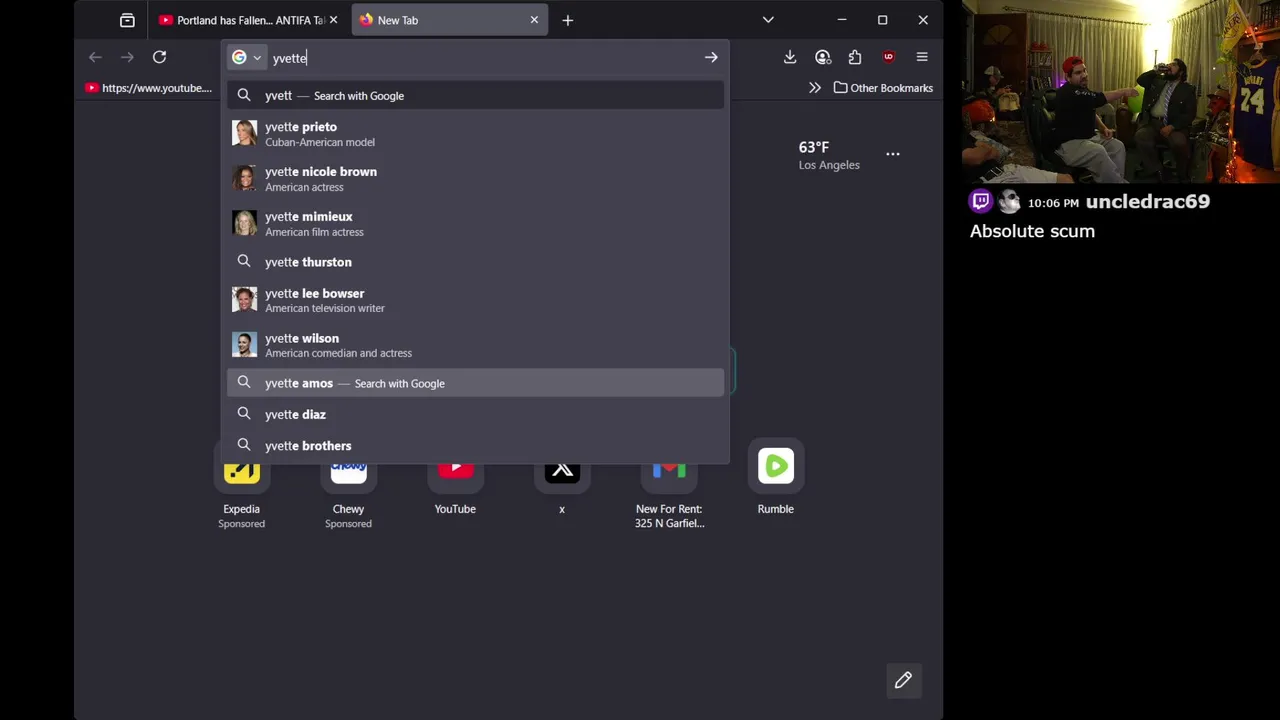Open a new tab with the plus button
This screenshot has width=1280, height=720.
coord(567,20)
